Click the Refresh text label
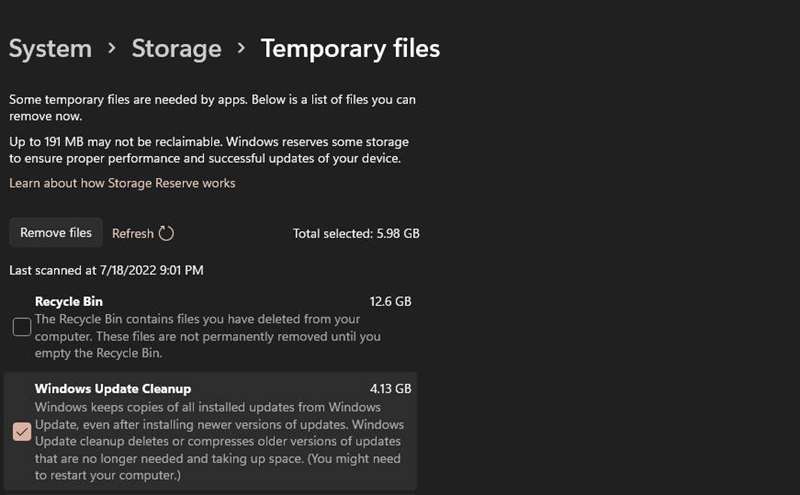The height and width of the screenshot is (495, 800). tap(133, 233)
